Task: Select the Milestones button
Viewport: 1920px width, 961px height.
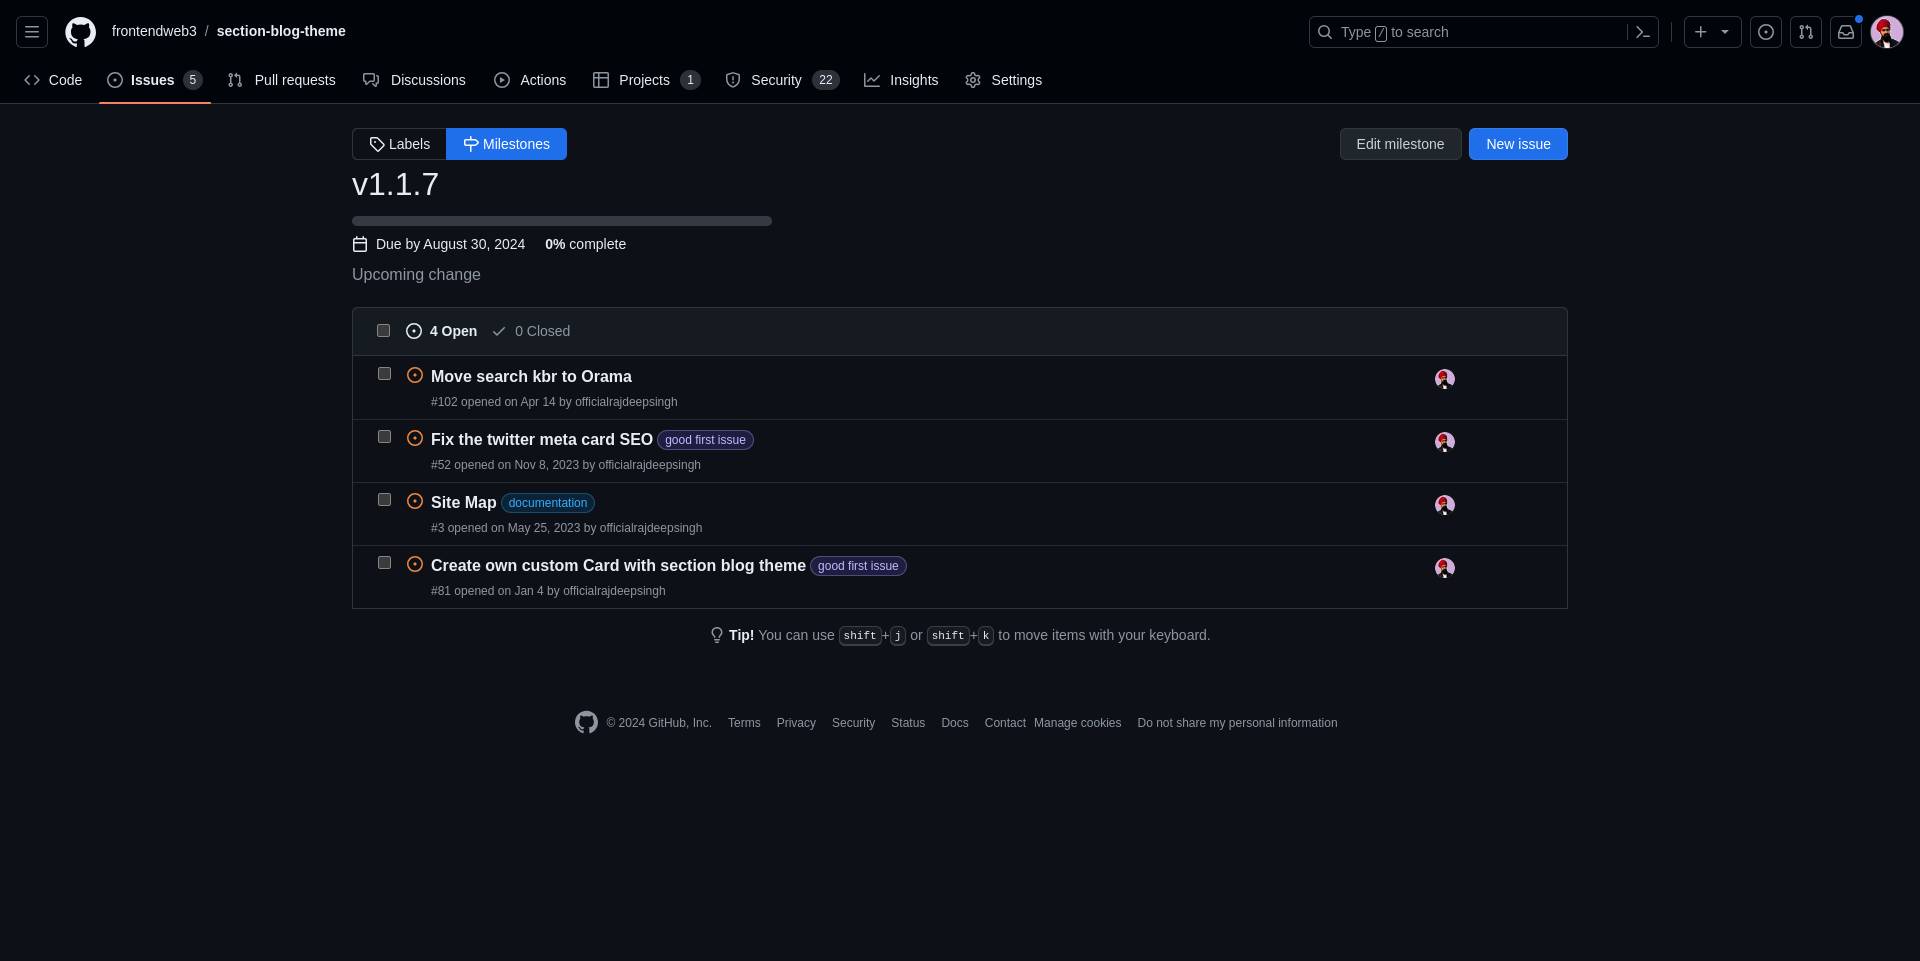Action: point(506,144)
